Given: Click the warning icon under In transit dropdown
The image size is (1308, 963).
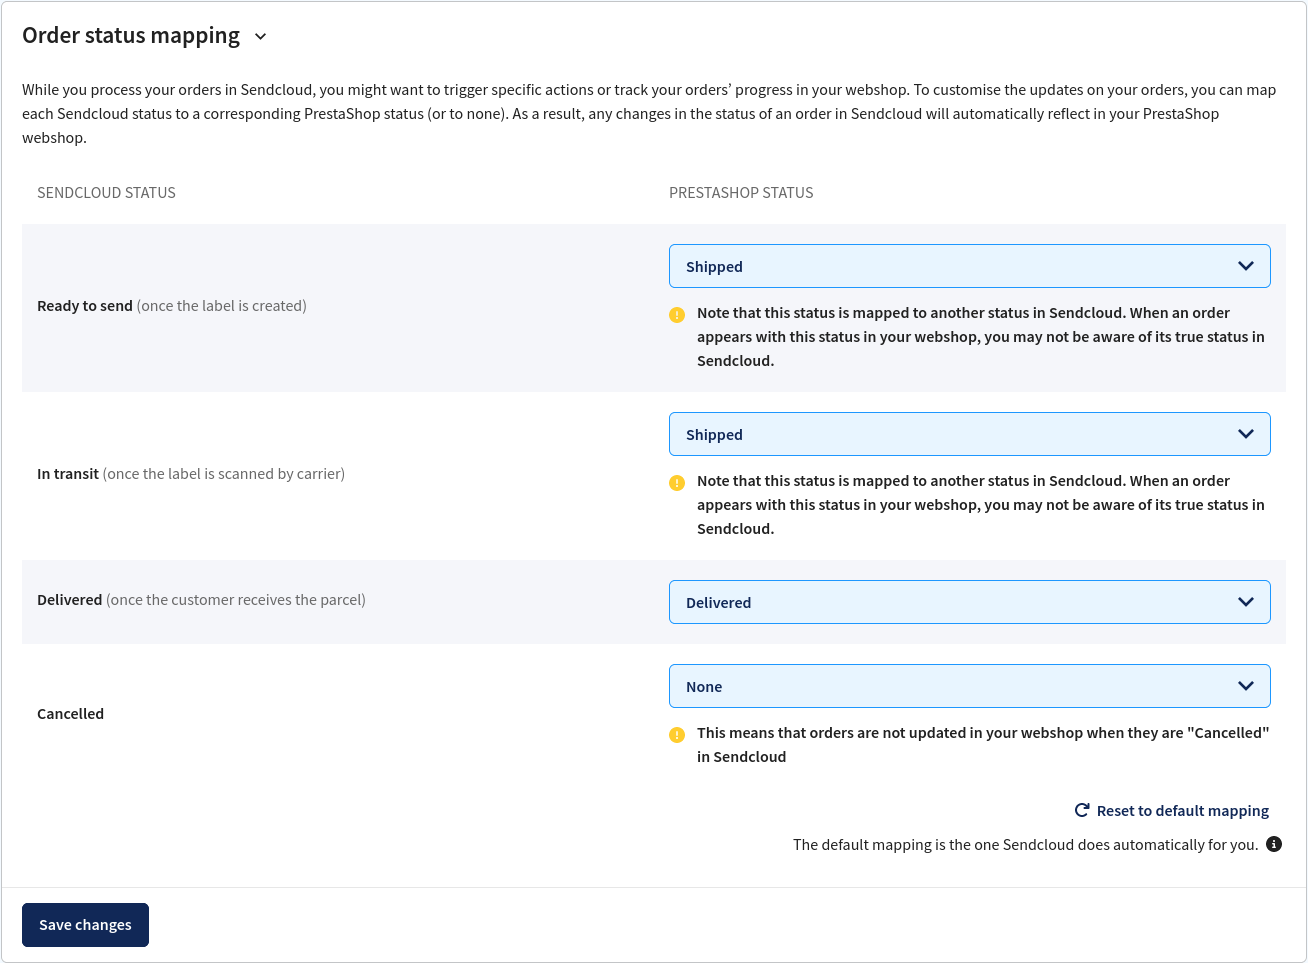Looking at the screenshot, I should [x=677, y=483].
